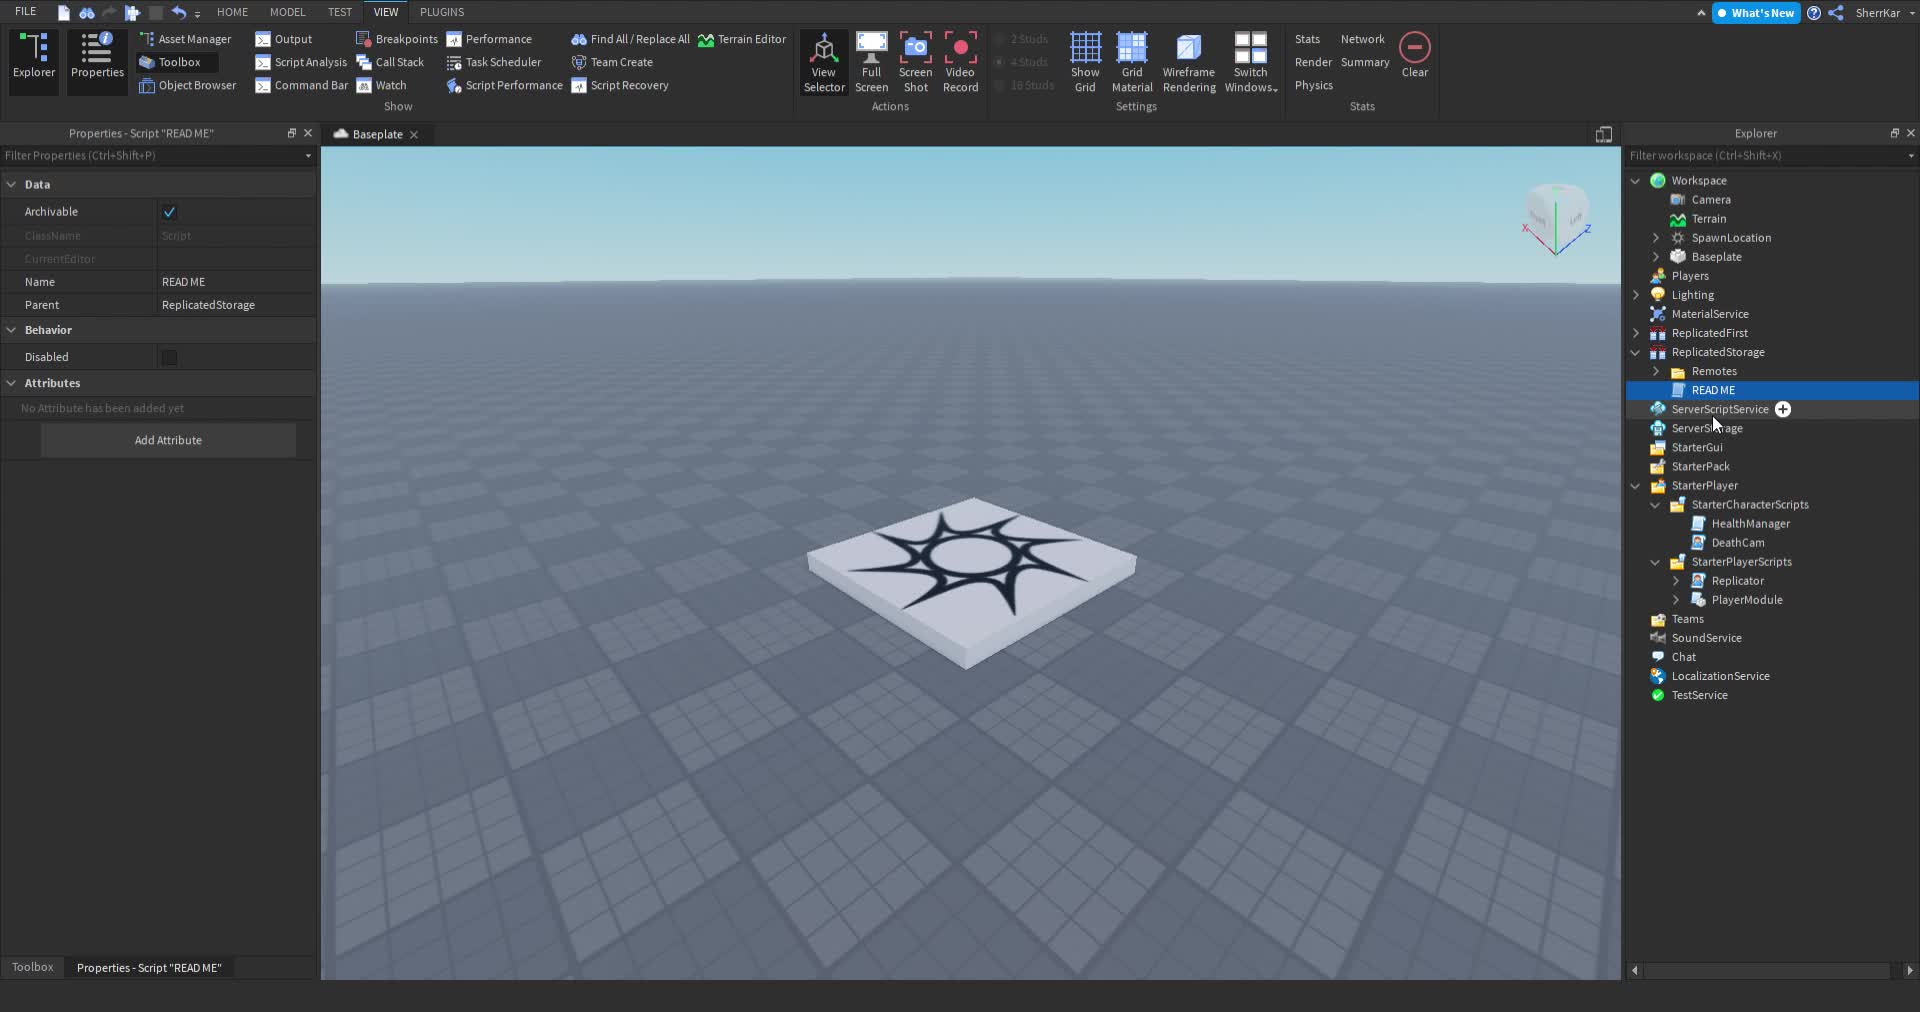The image size is (1920, 1012).
Task: Insert a new object into ServerScriptService
Action: [x=1783, y=409]
